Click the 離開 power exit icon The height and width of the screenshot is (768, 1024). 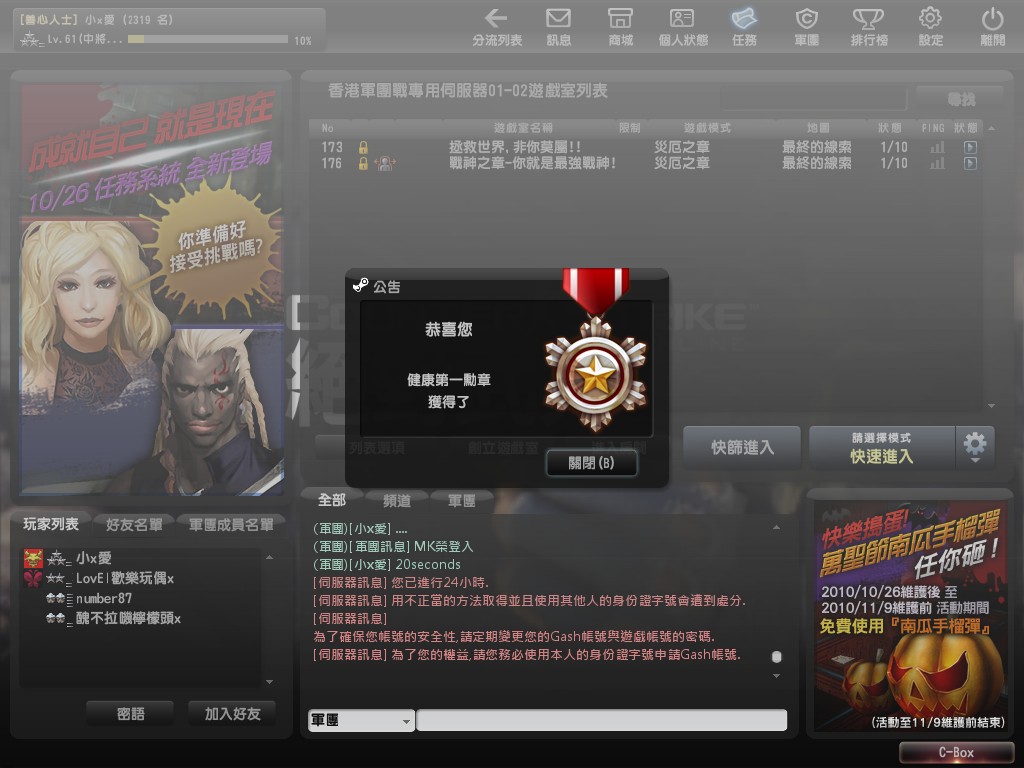[993, 27]
